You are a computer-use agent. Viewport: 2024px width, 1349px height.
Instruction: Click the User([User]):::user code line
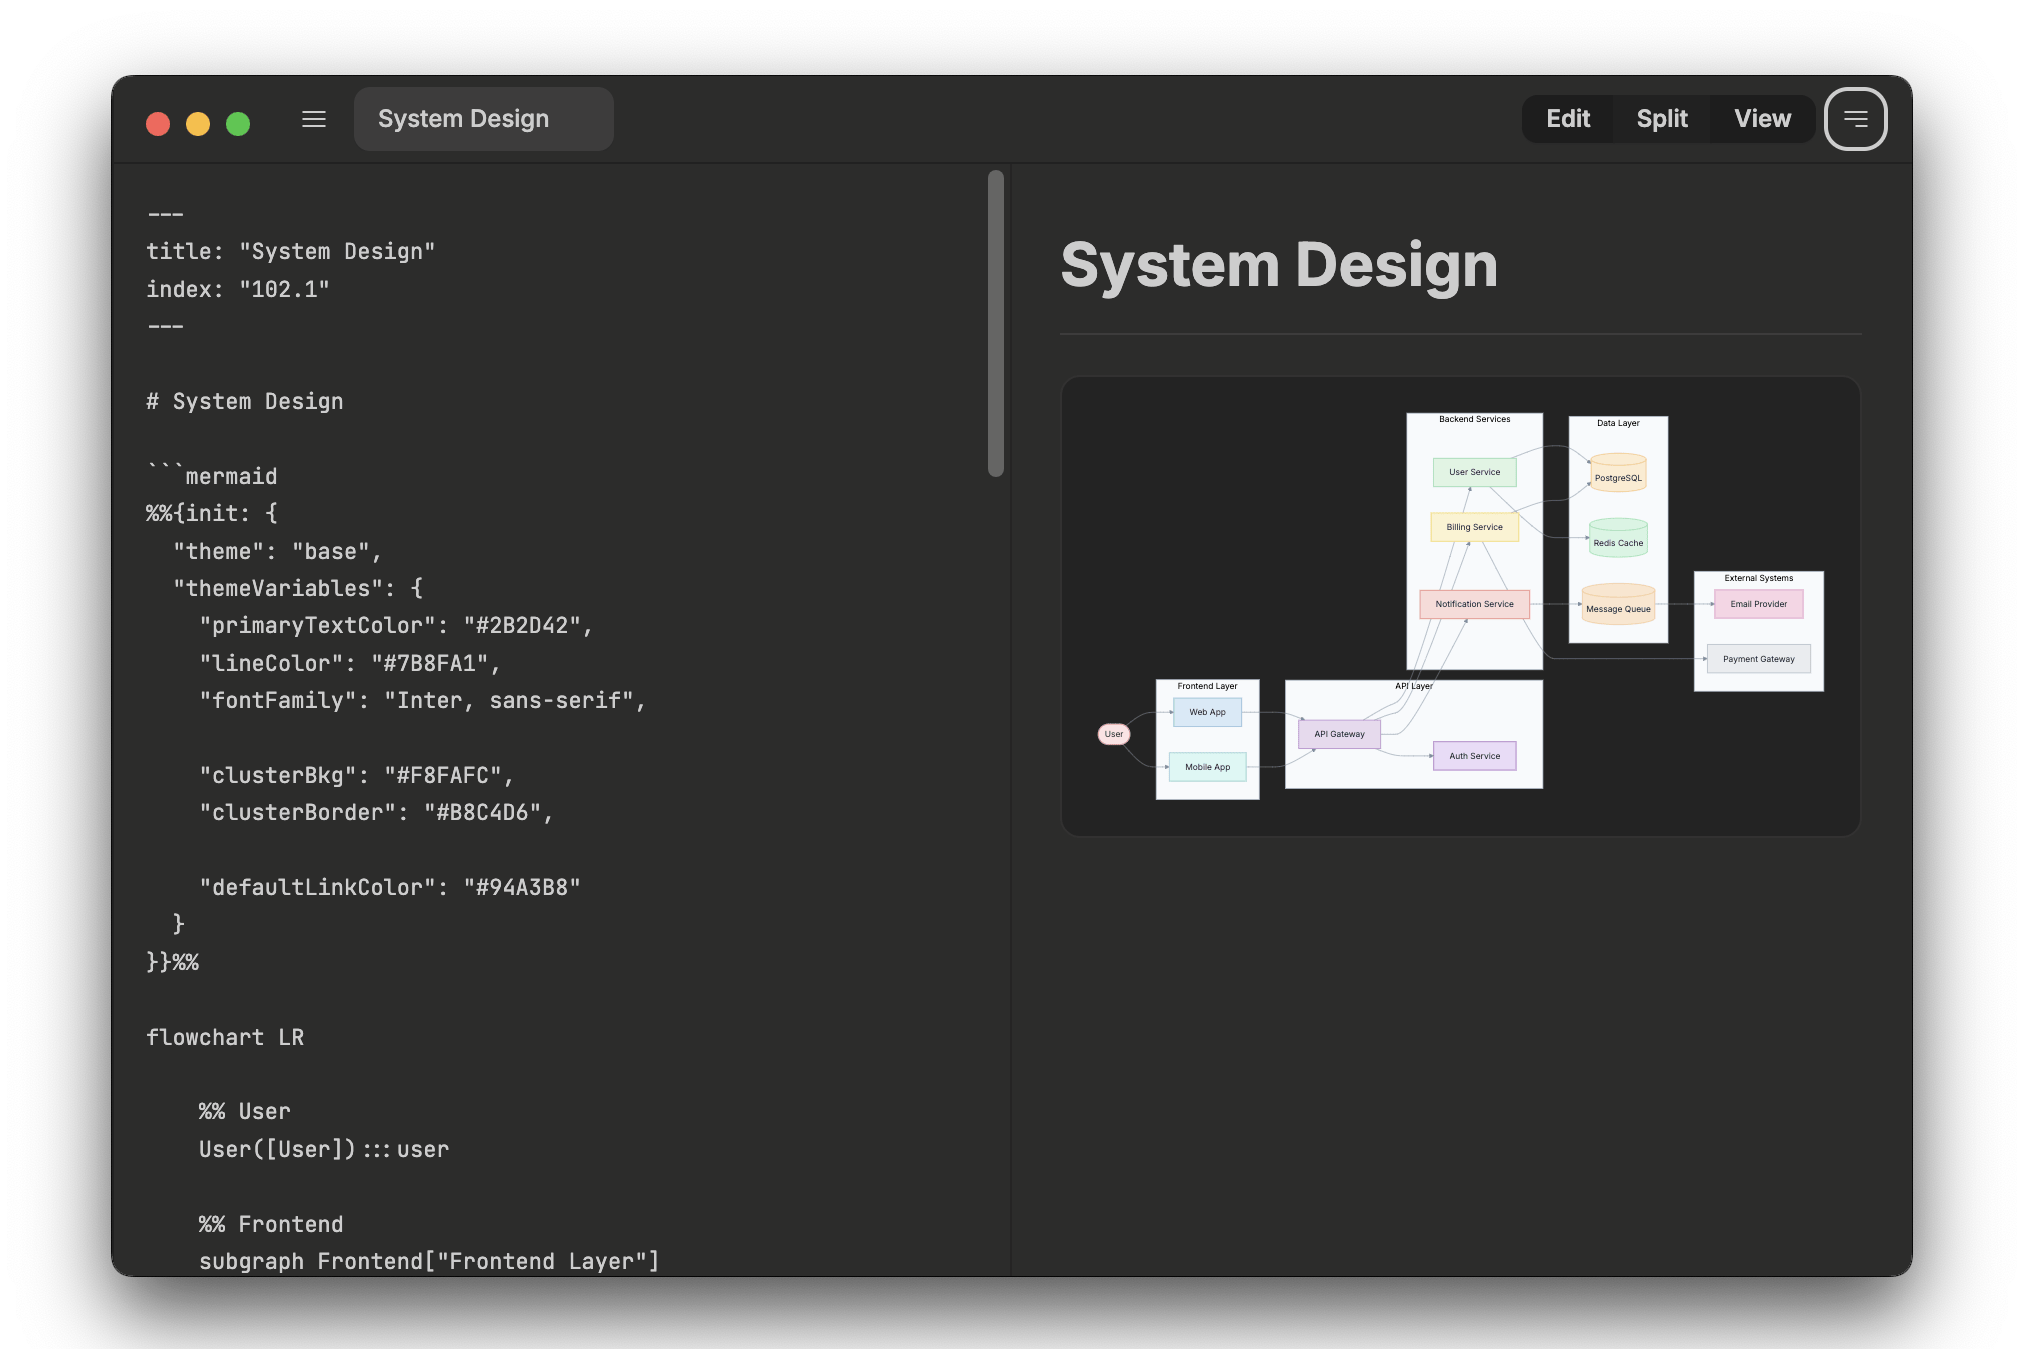[x=324, y=1150]
